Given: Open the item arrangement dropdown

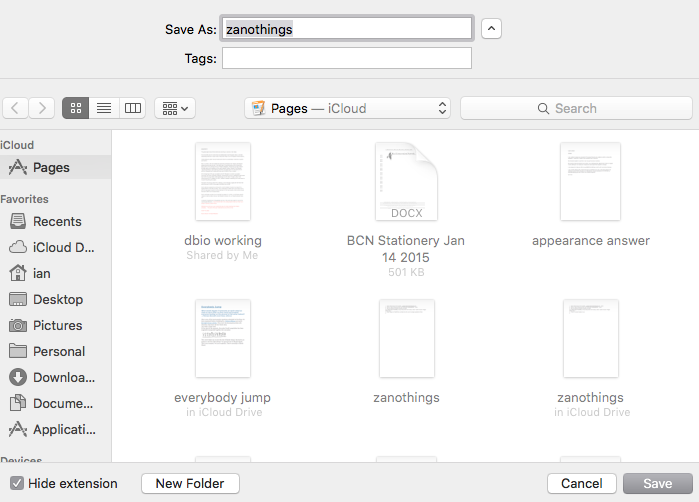Looking at the screenshot, I should (x=175, y=108).
